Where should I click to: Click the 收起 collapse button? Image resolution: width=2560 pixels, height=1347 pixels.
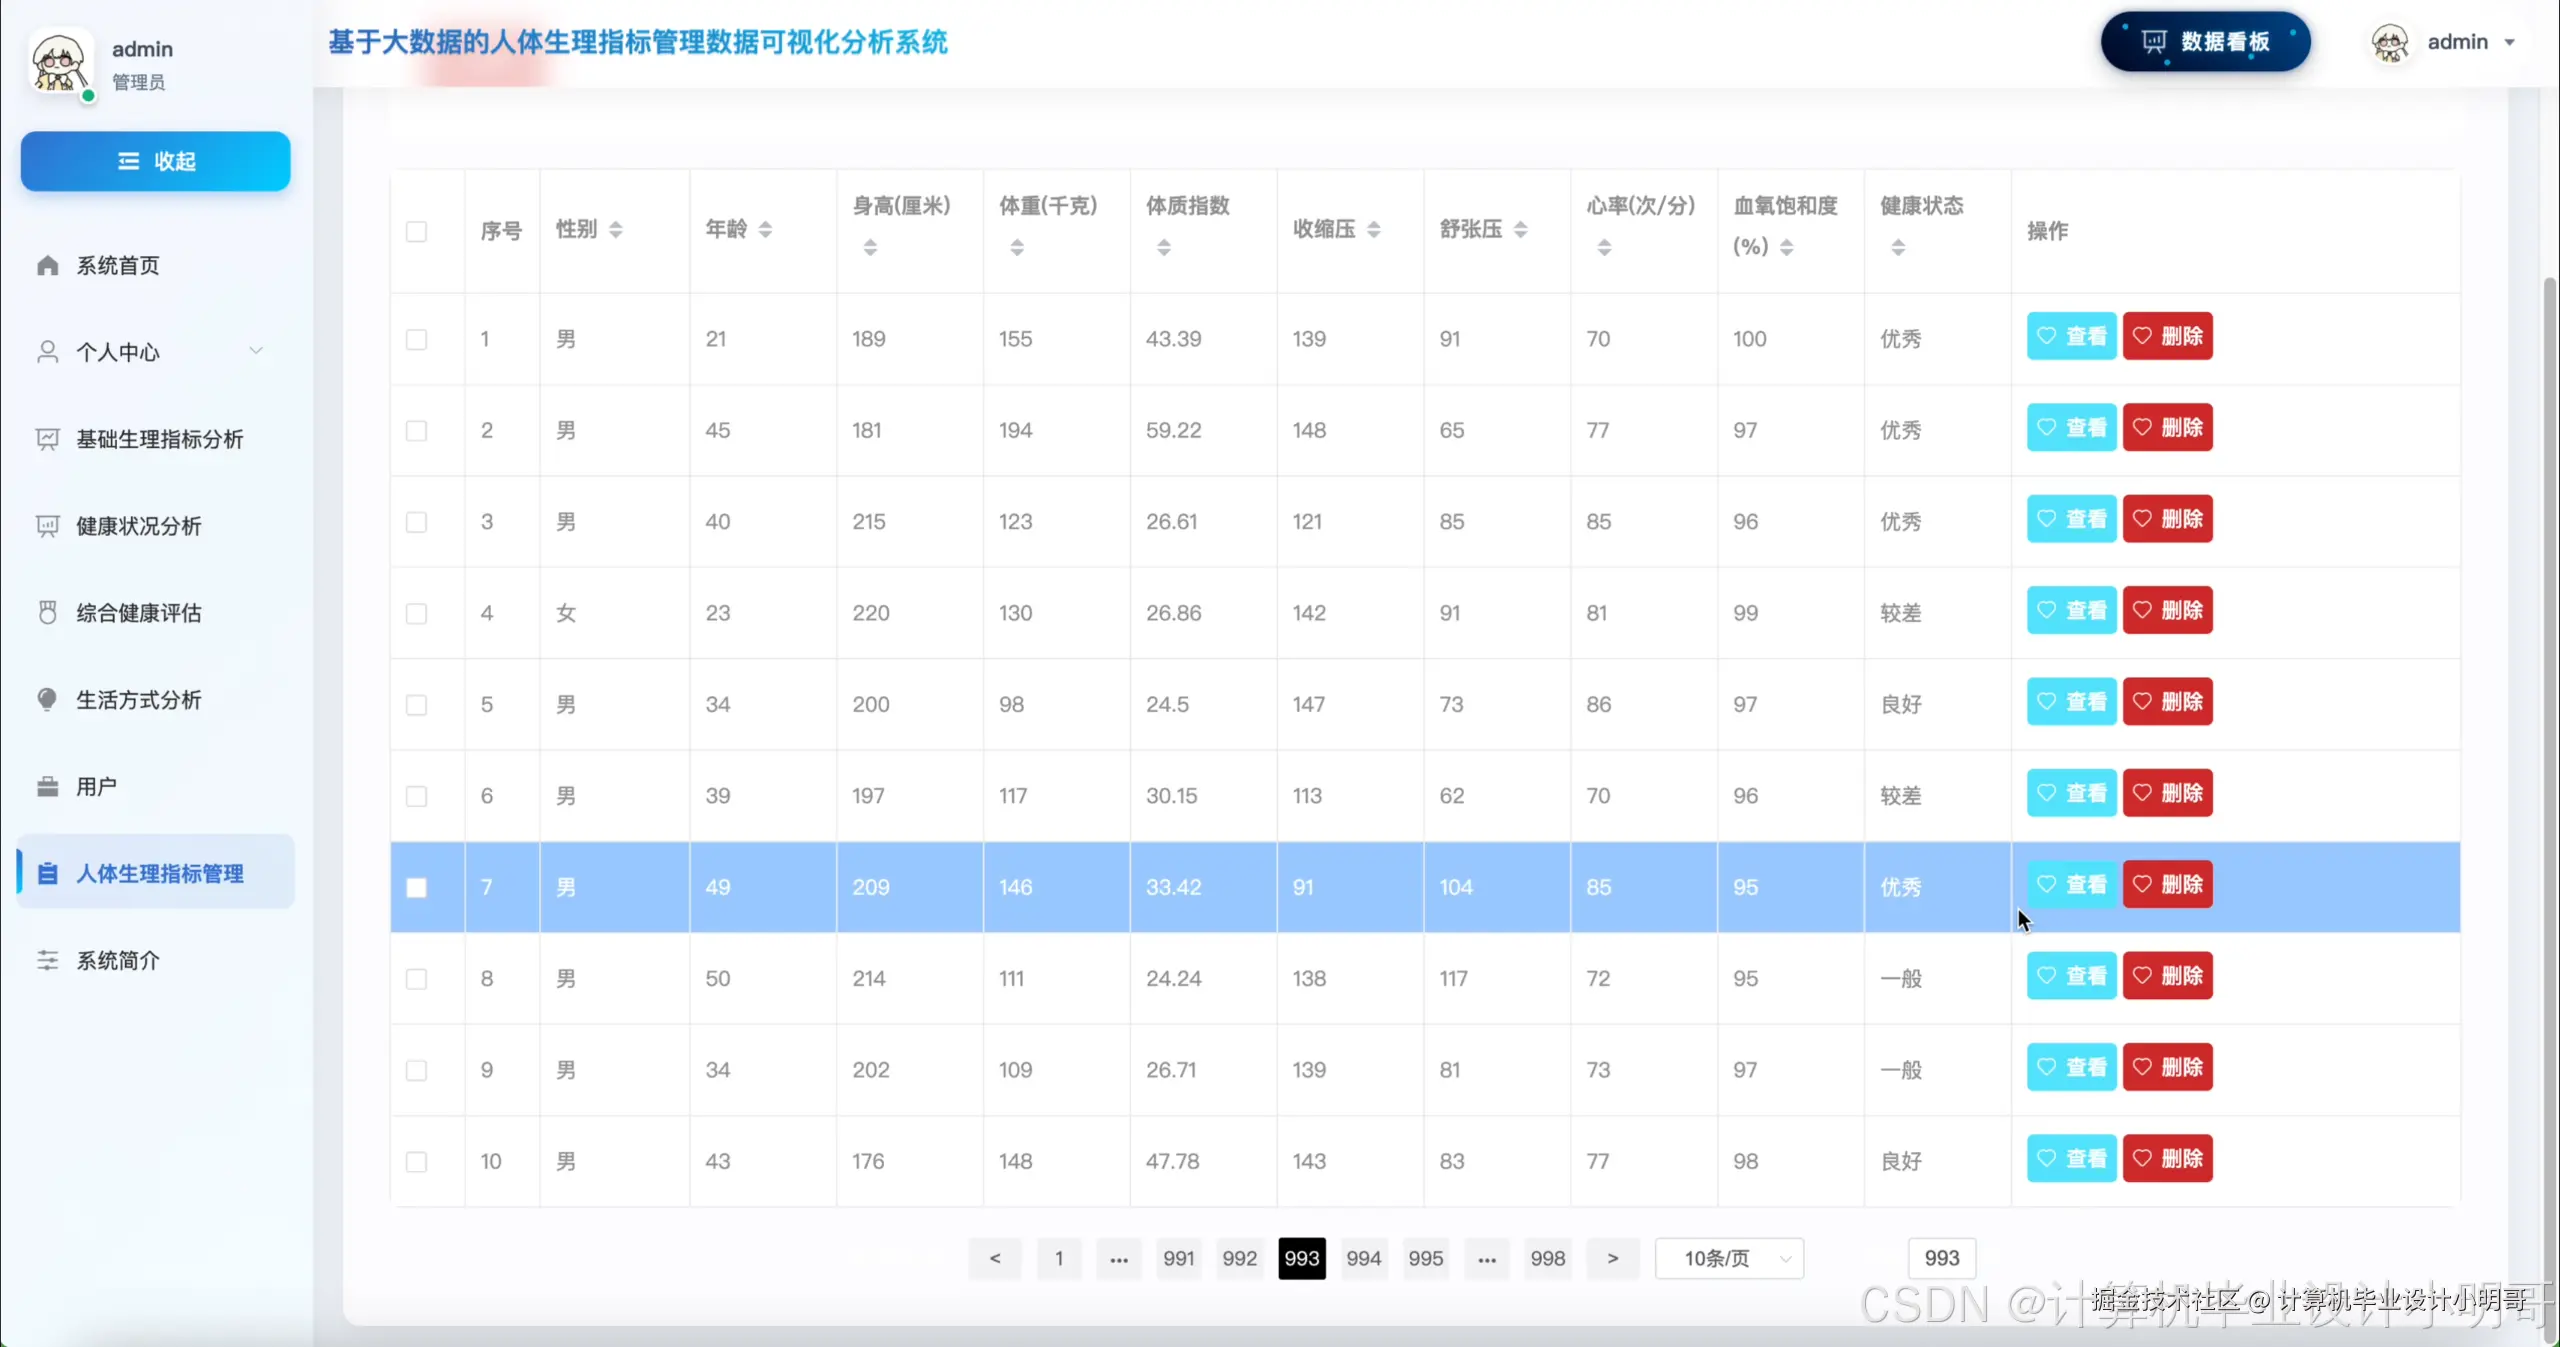[x=155, y=161]
